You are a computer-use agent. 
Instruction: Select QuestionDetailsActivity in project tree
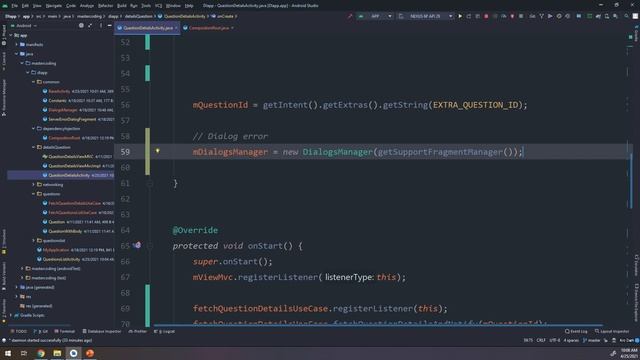pyautogui.click(x=69, y=175)
